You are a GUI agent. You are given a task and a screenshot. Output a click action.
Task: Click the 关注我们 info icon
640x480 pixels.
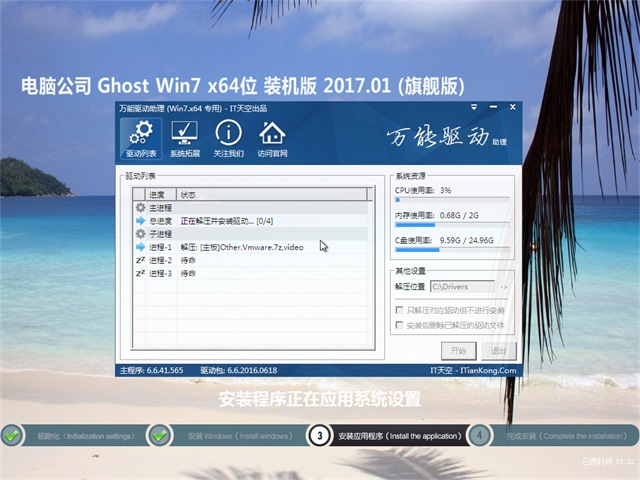(229, 139)
